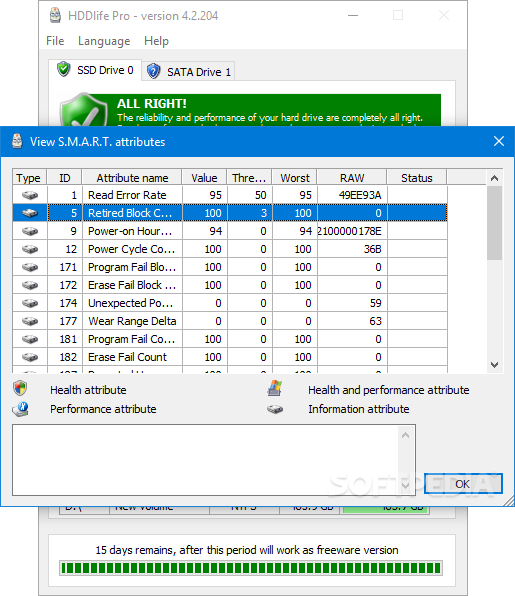Screen dimensions: 515x596
Task: Sort by the Type column header
Action: coord(29,178)
